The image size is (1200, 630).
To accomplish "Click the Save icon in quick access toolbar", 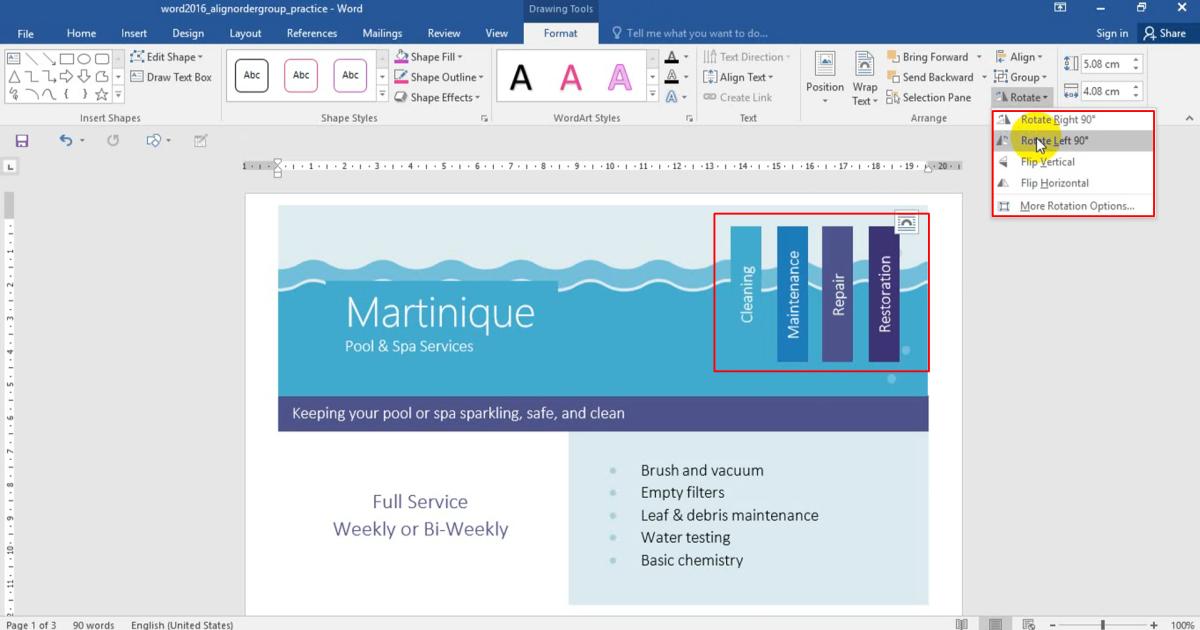I will [22, 141].
